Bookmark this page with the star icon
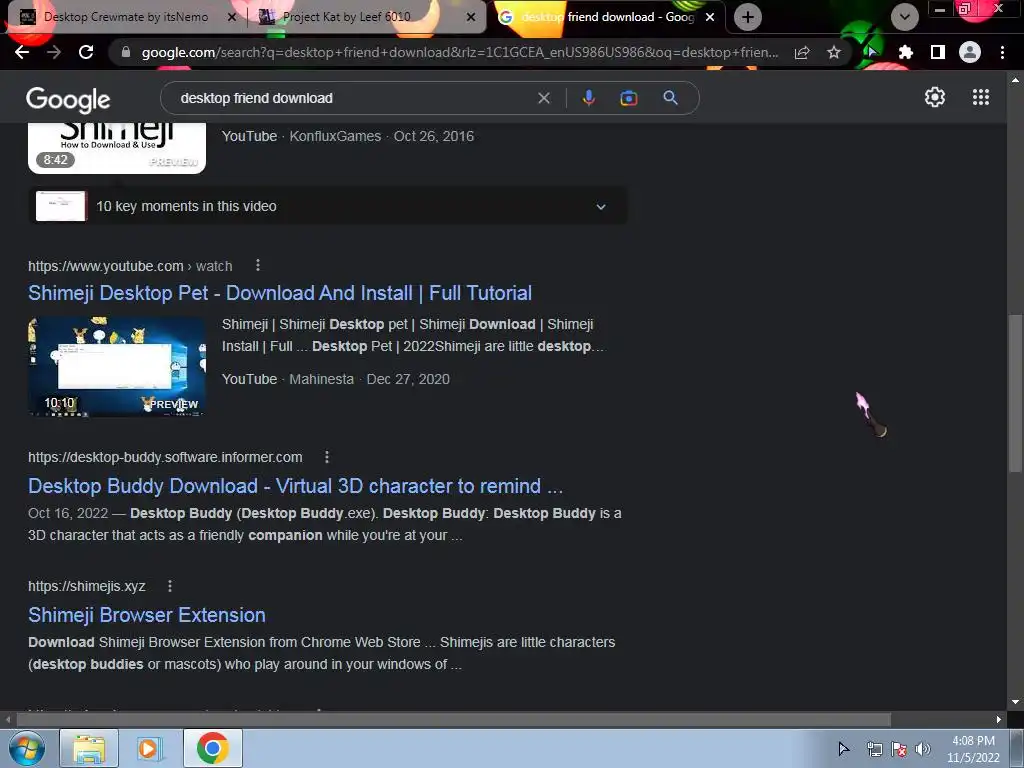1024x768 pixels. point(834,52)
